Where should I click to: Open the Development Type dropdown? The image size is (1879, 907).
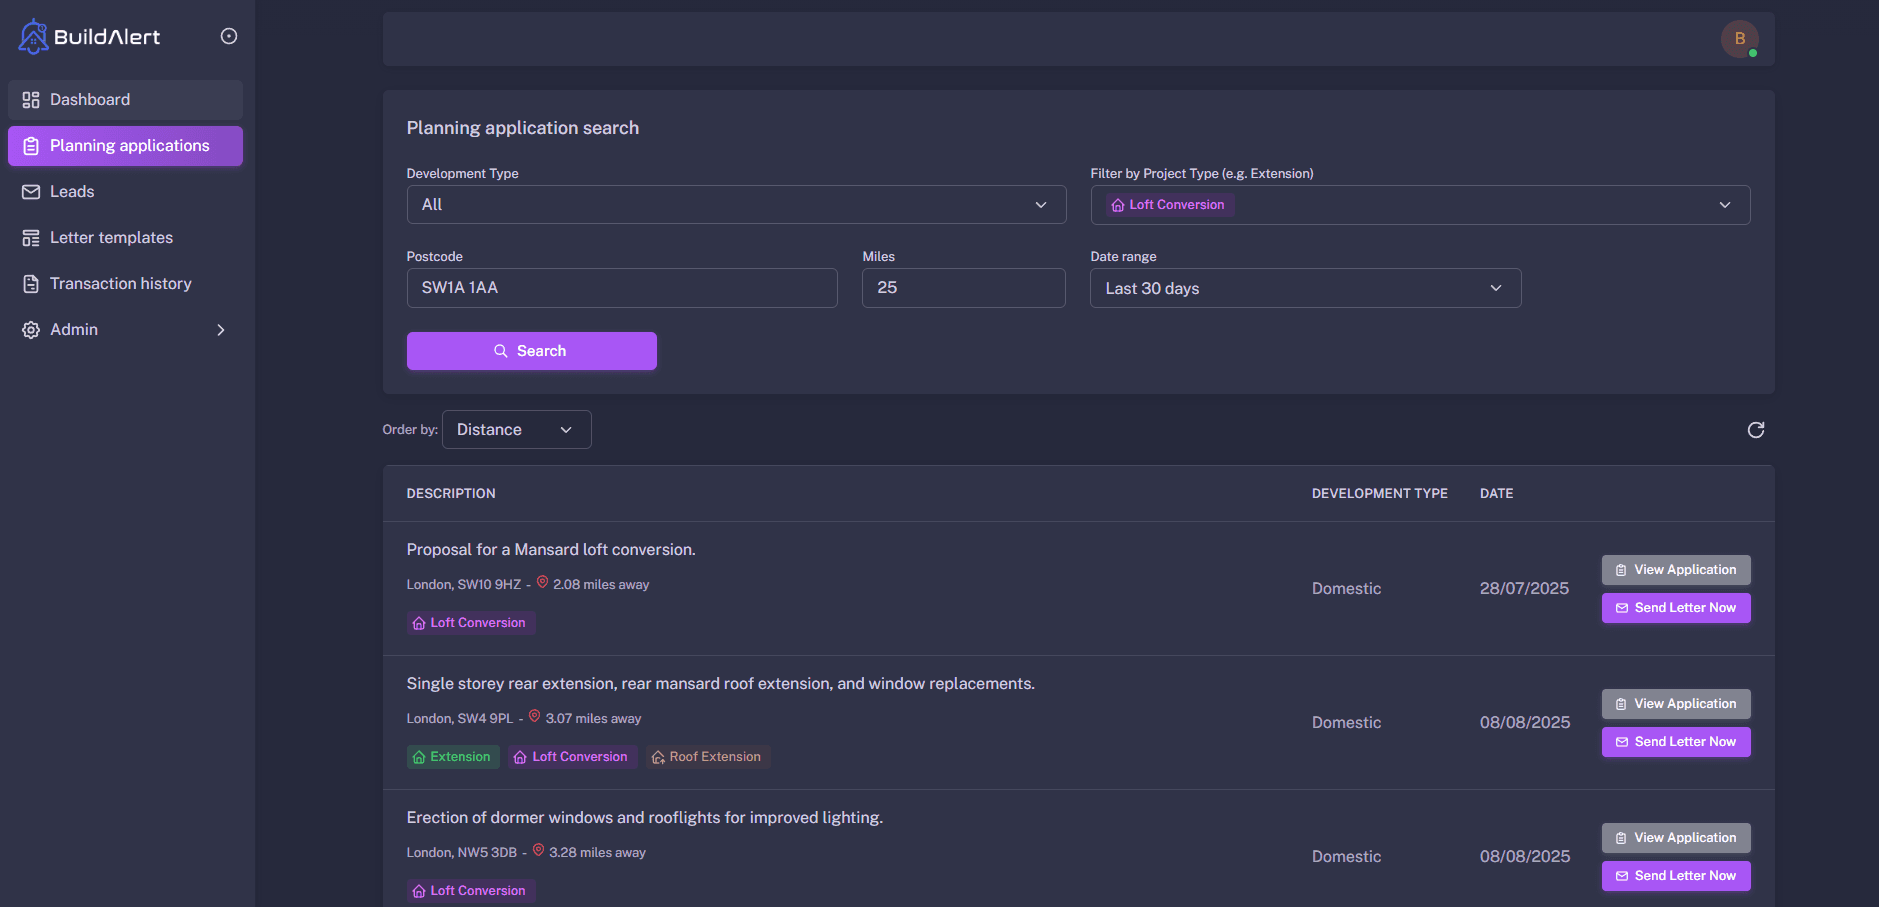click(x=735, y=205)
